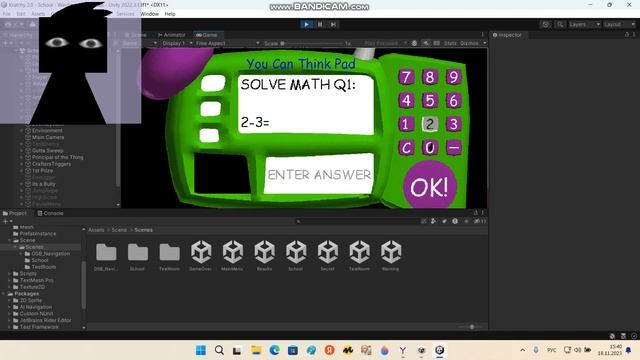Screen dimensions: 640x360
Task: Toggle the Gizmos button
Action: (x=469, y=43)
